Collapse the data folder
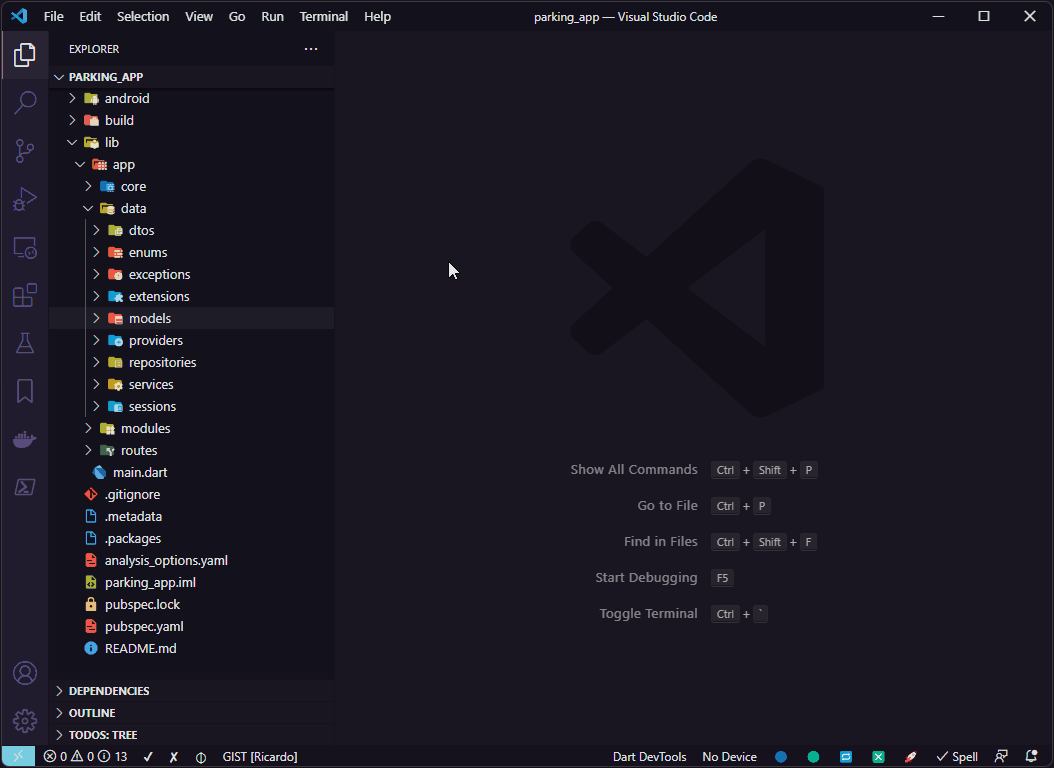The width and height of the screenshot is (1054, 768). pos(192,208)
